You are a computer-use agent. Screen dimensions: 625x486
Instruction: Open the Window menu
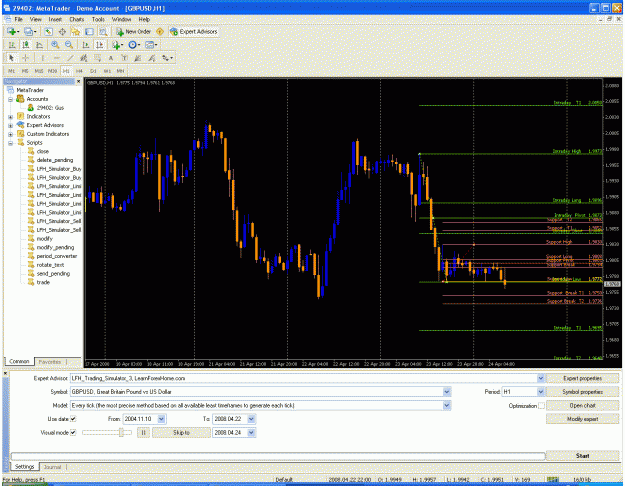click(x=121, y=19)
